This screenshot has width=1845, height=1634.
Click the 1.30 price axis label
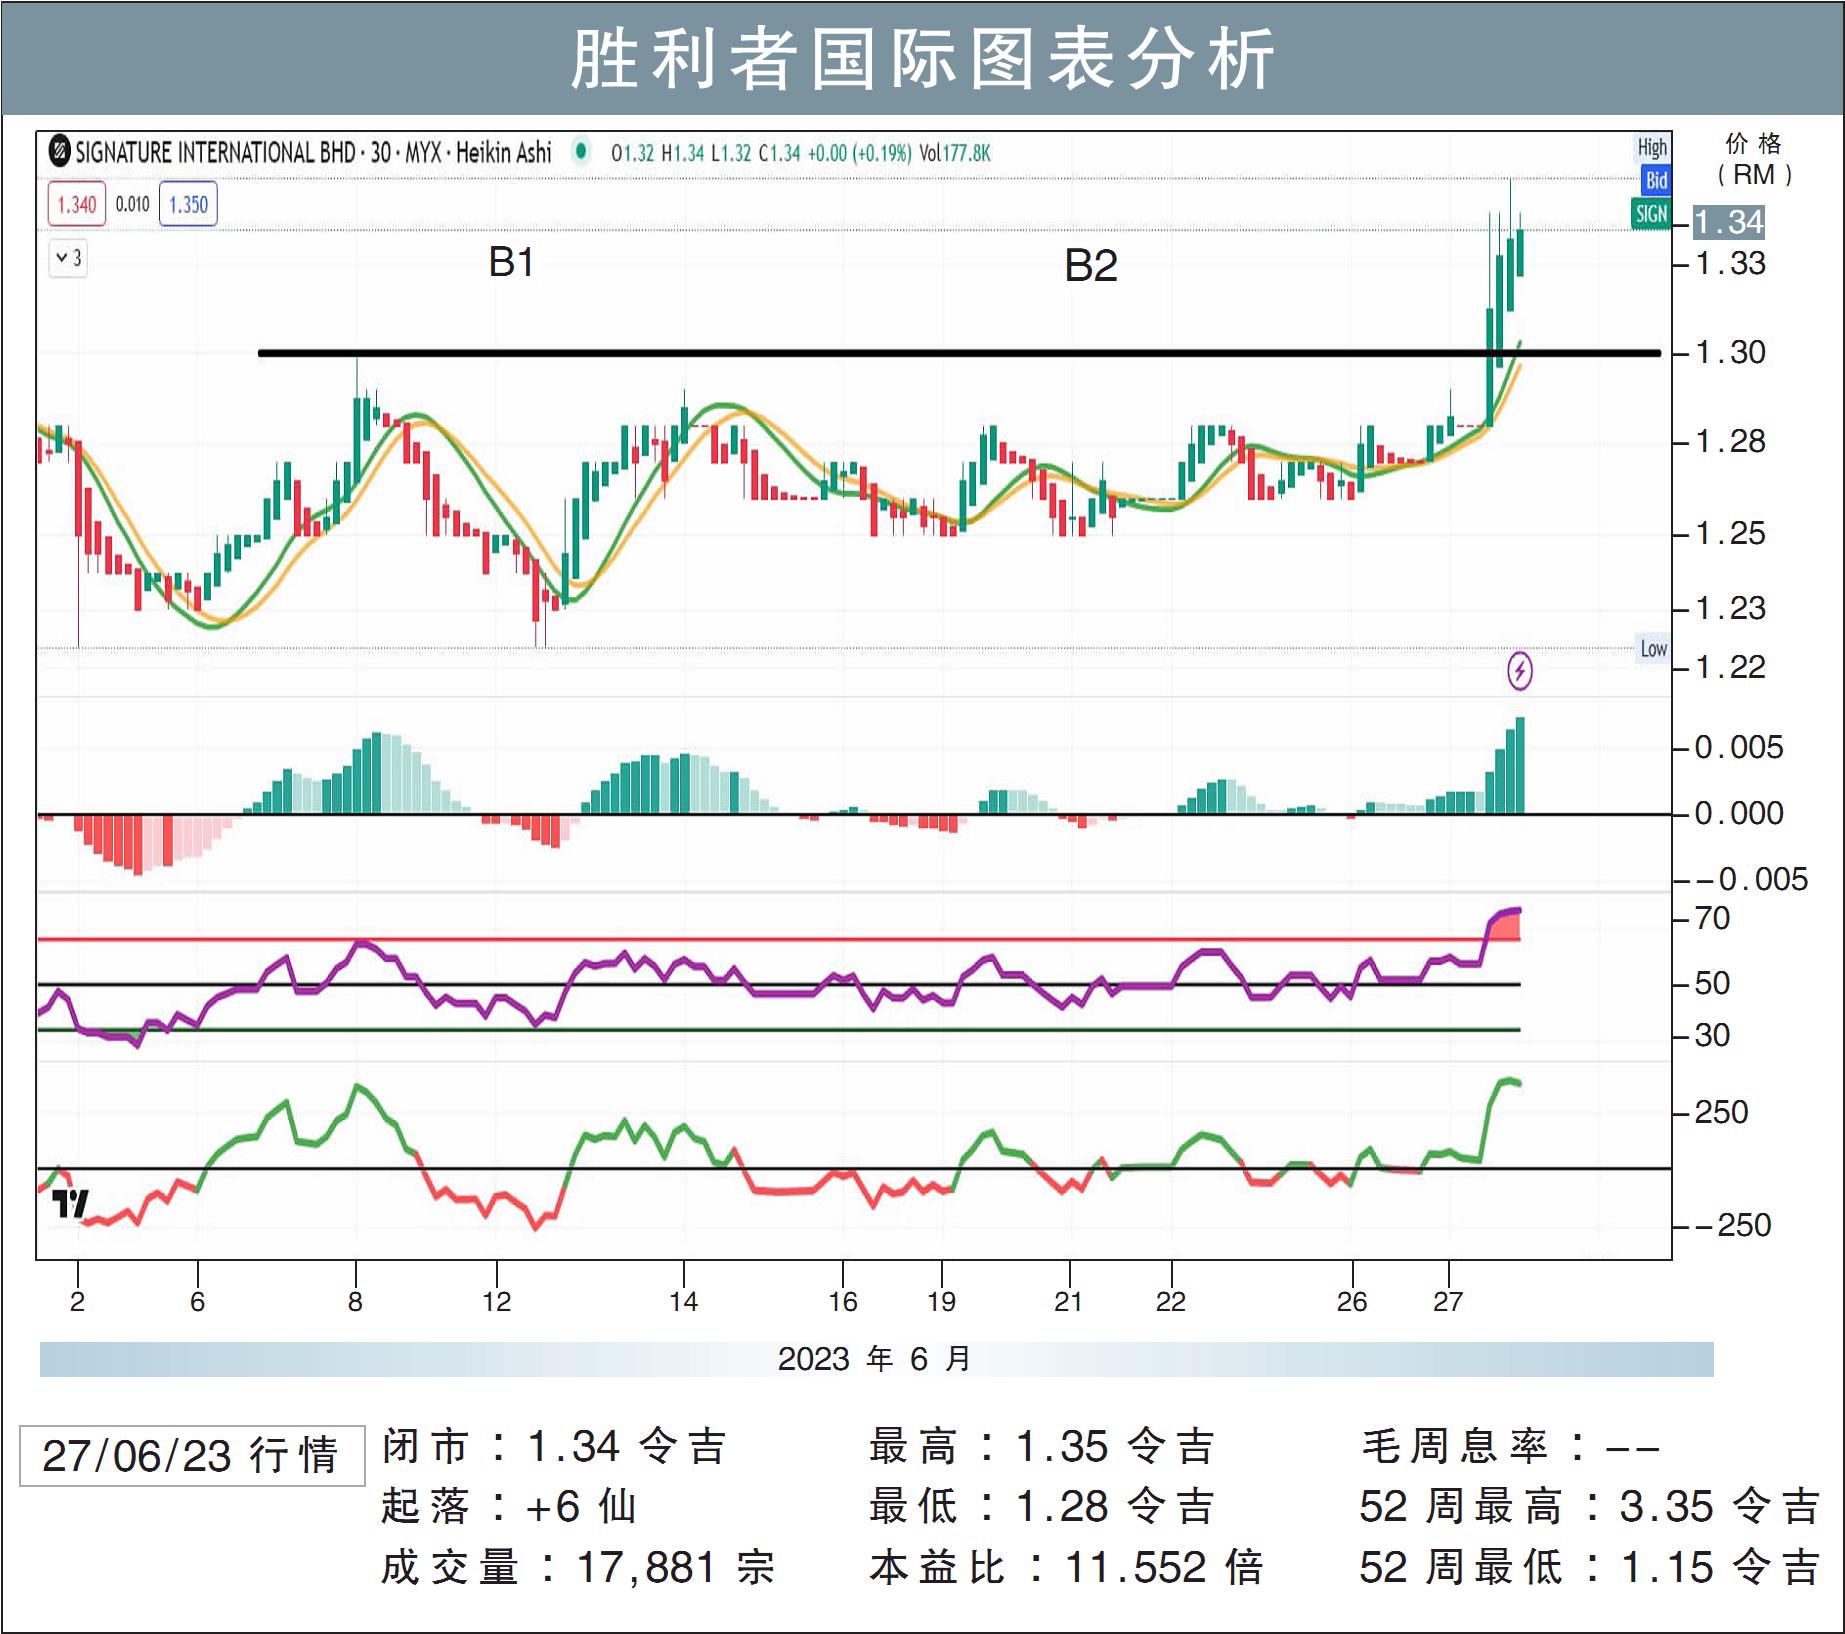click(1731, 352)
